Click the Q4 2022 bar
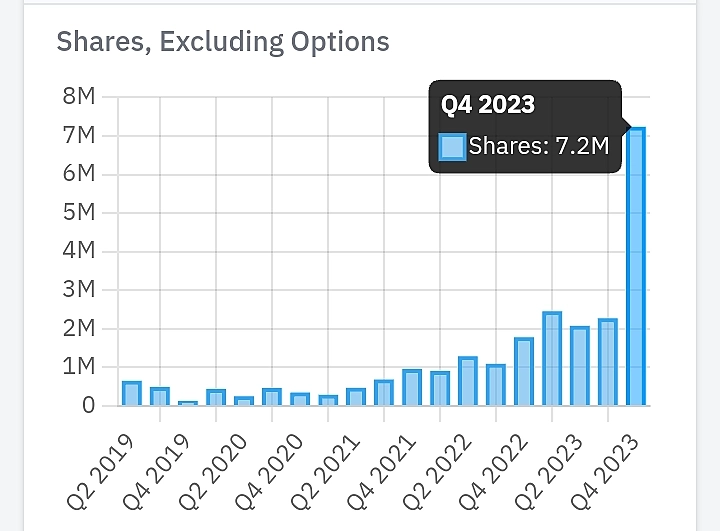 [x=524, y=372]
